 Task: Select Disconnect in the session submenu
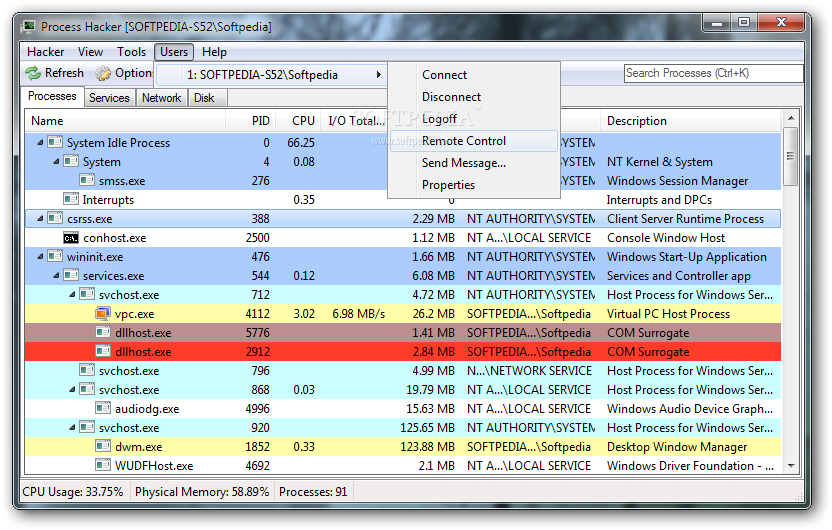click(474, 97)
